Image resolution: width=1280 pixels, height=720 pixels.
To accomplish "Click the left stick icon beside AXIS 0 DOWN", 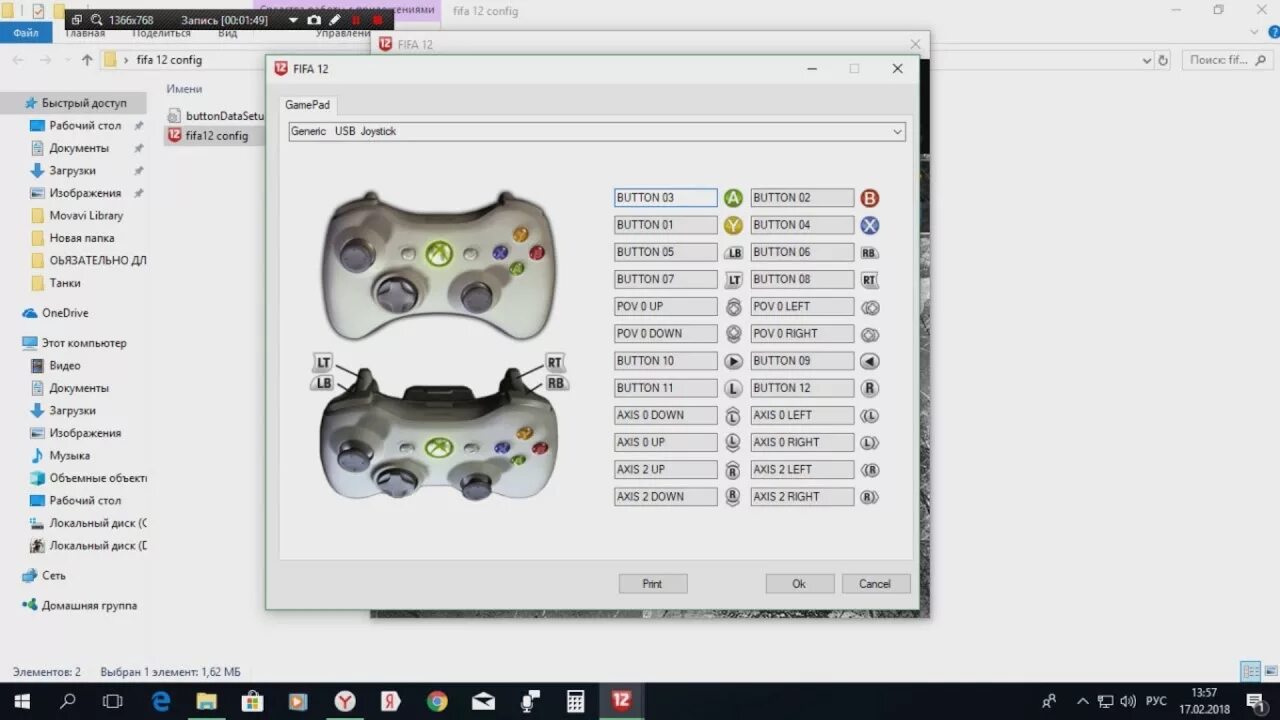I will click(734, 416).
